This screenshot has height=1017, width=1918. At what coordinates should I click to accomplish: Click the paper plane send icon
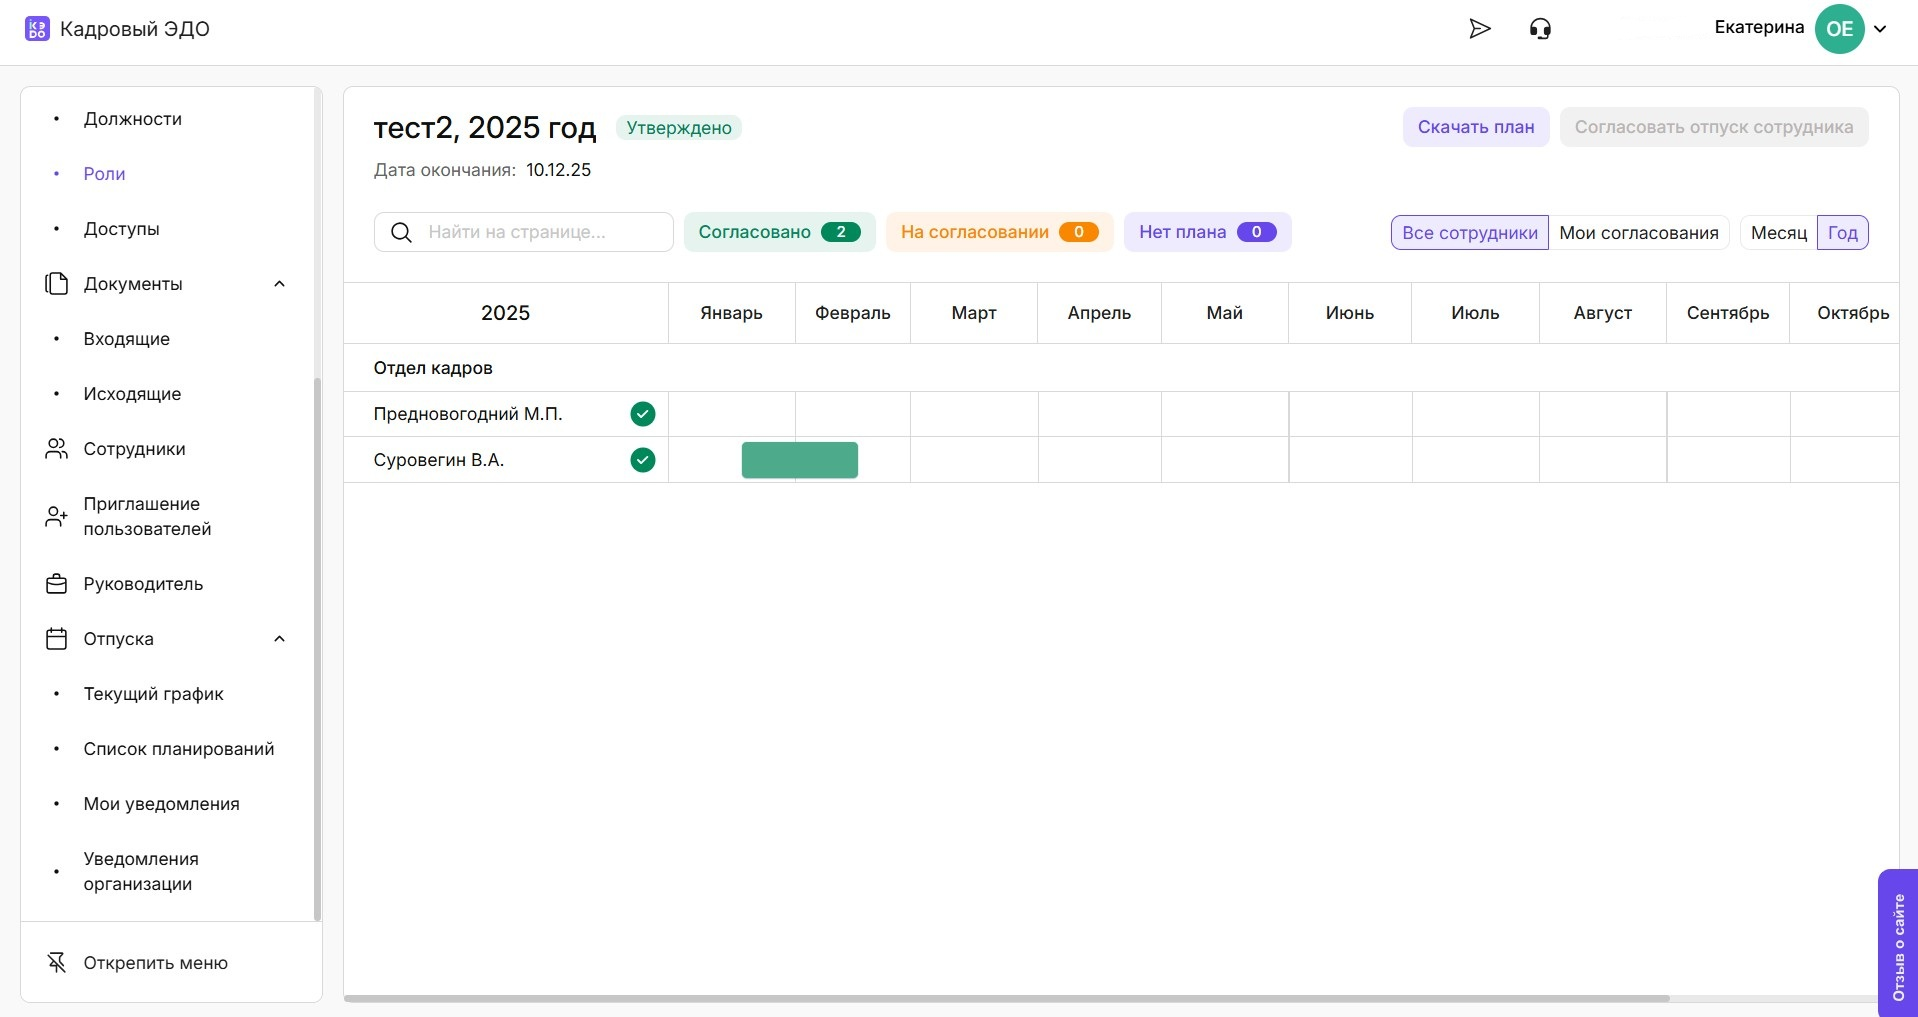pos(1479,29)
